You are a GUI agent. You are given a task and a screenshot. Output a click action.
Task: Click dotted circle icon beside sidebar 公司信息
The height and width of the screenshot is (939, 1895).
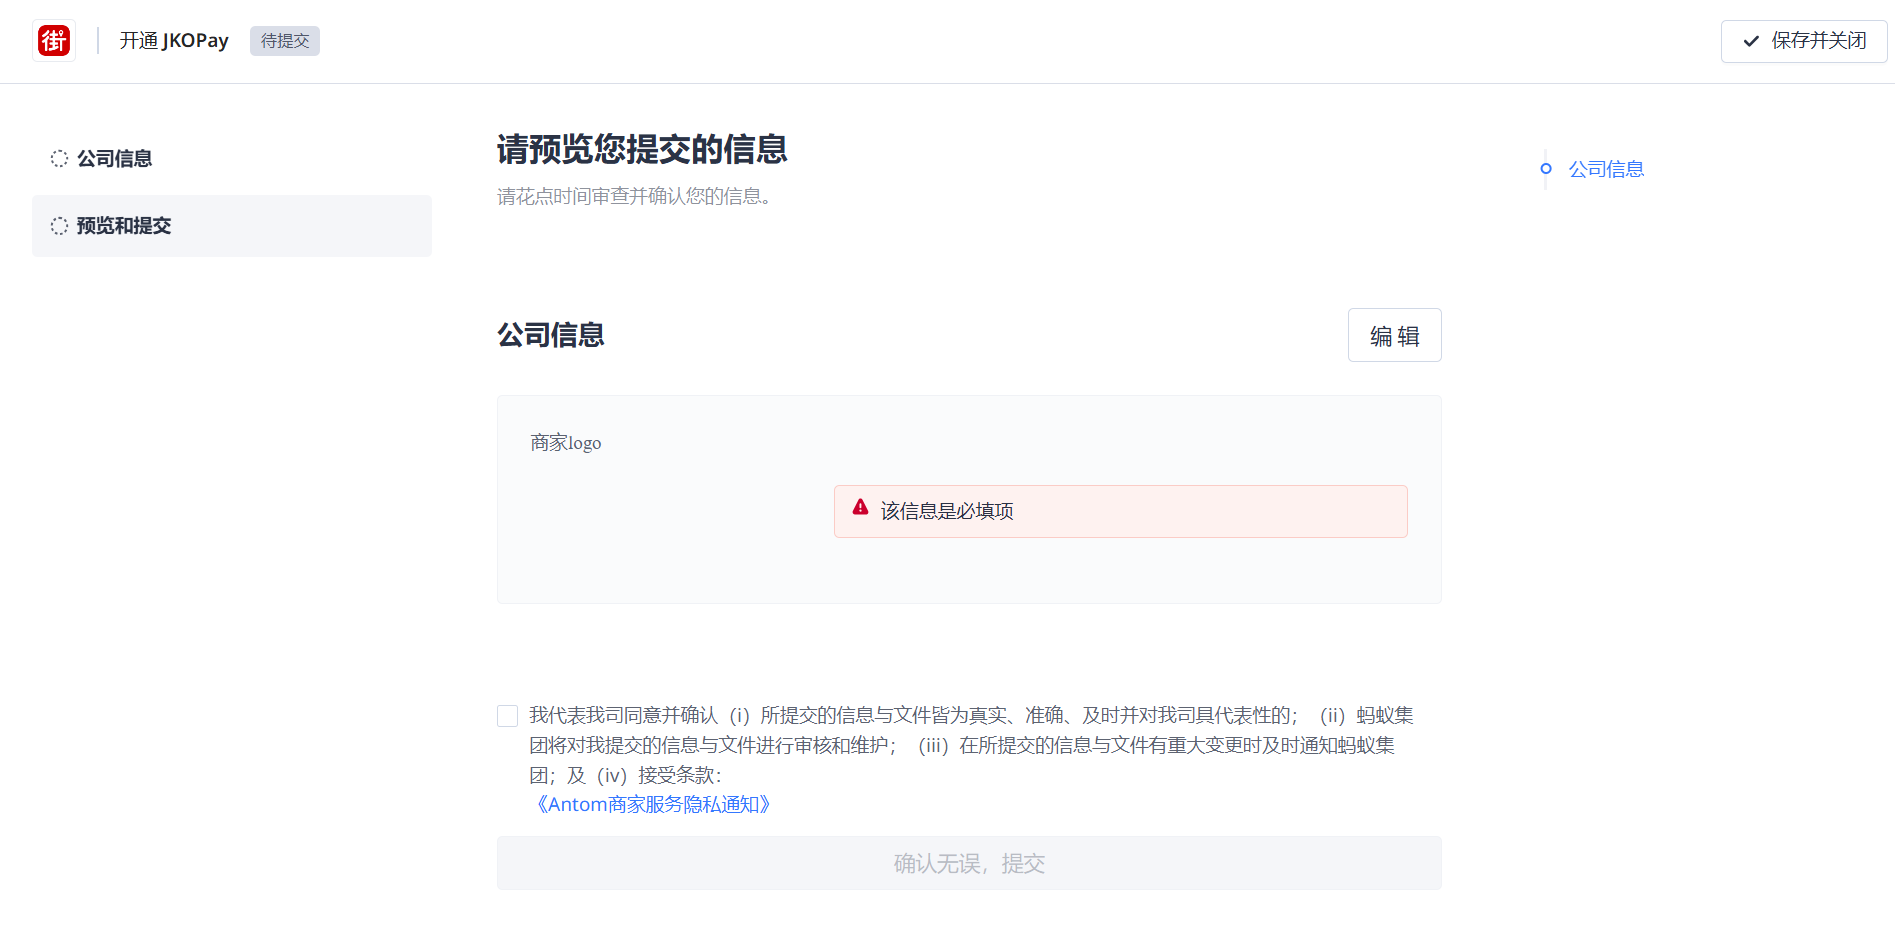click(x=60, y=158)
